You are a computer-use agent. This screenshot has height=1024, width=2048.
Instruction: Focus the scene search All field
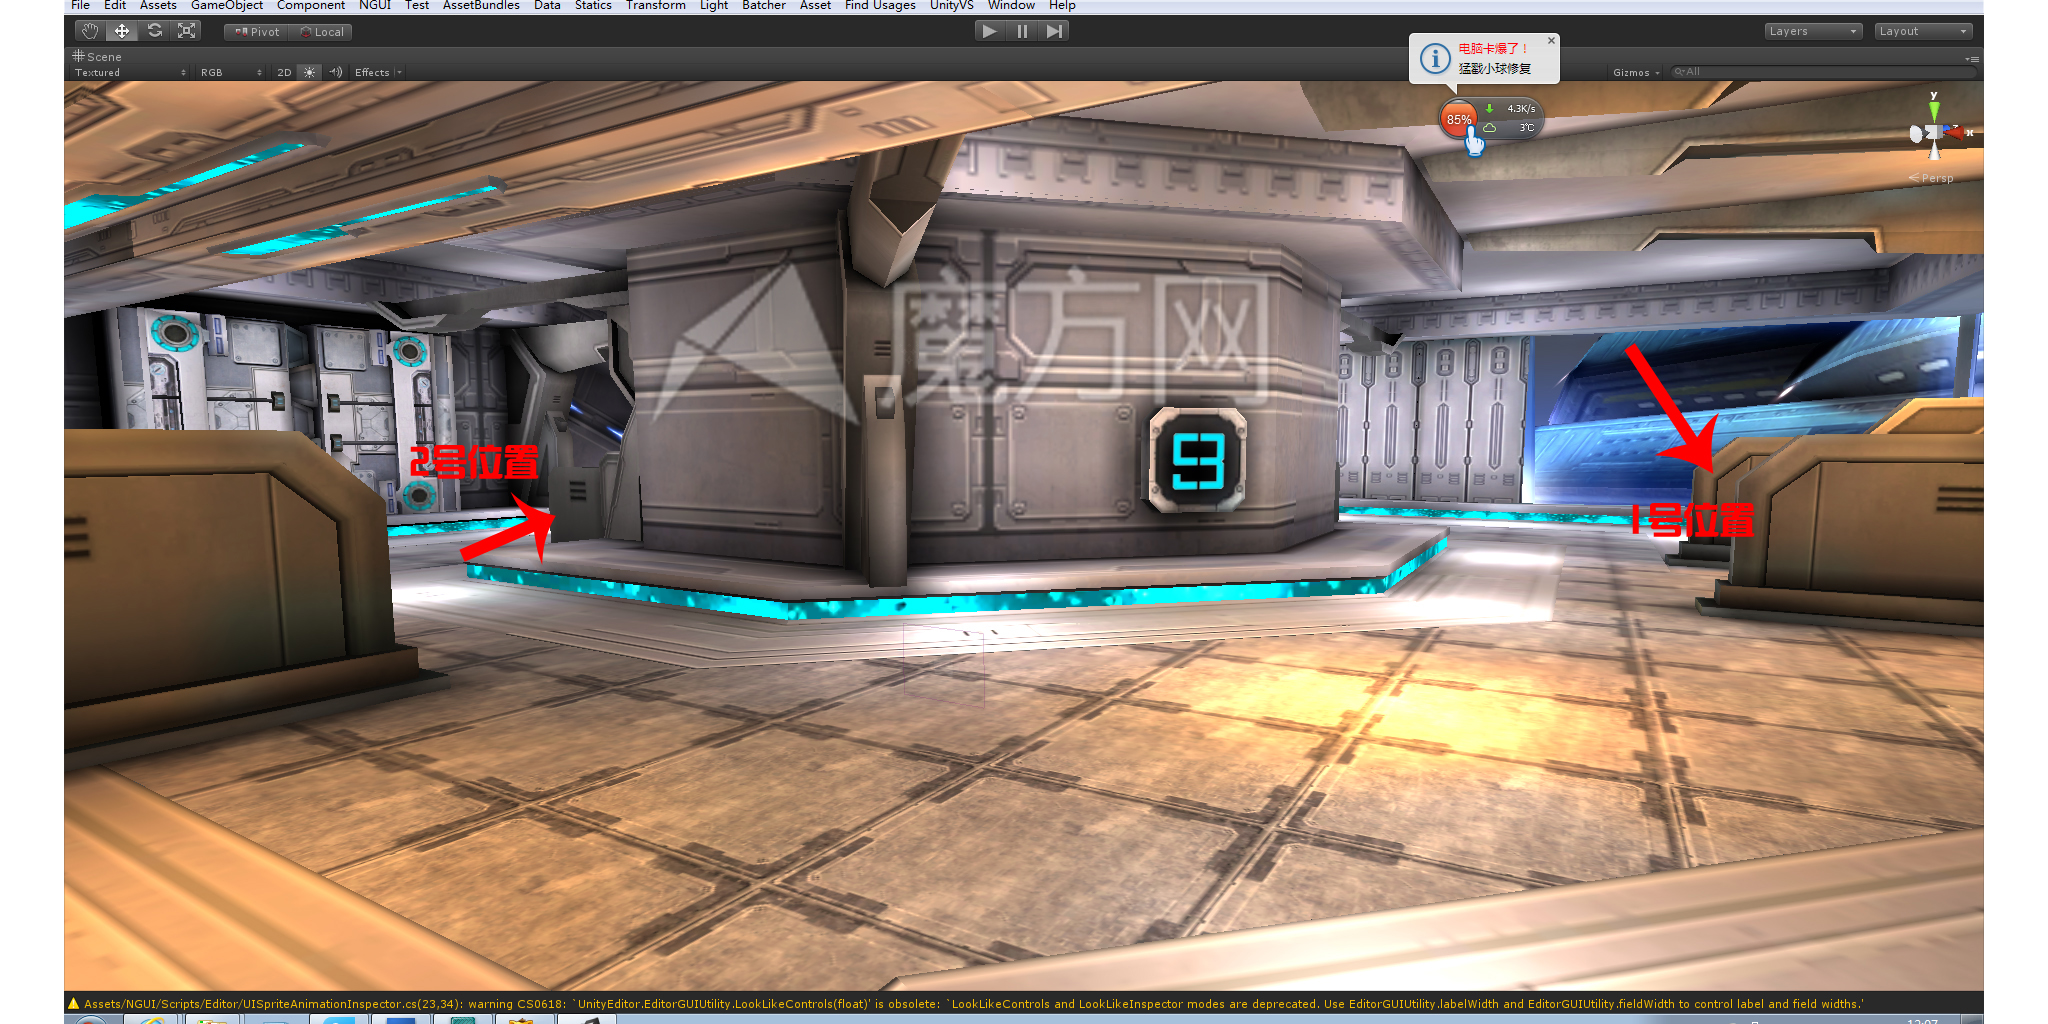point(1822,72)
